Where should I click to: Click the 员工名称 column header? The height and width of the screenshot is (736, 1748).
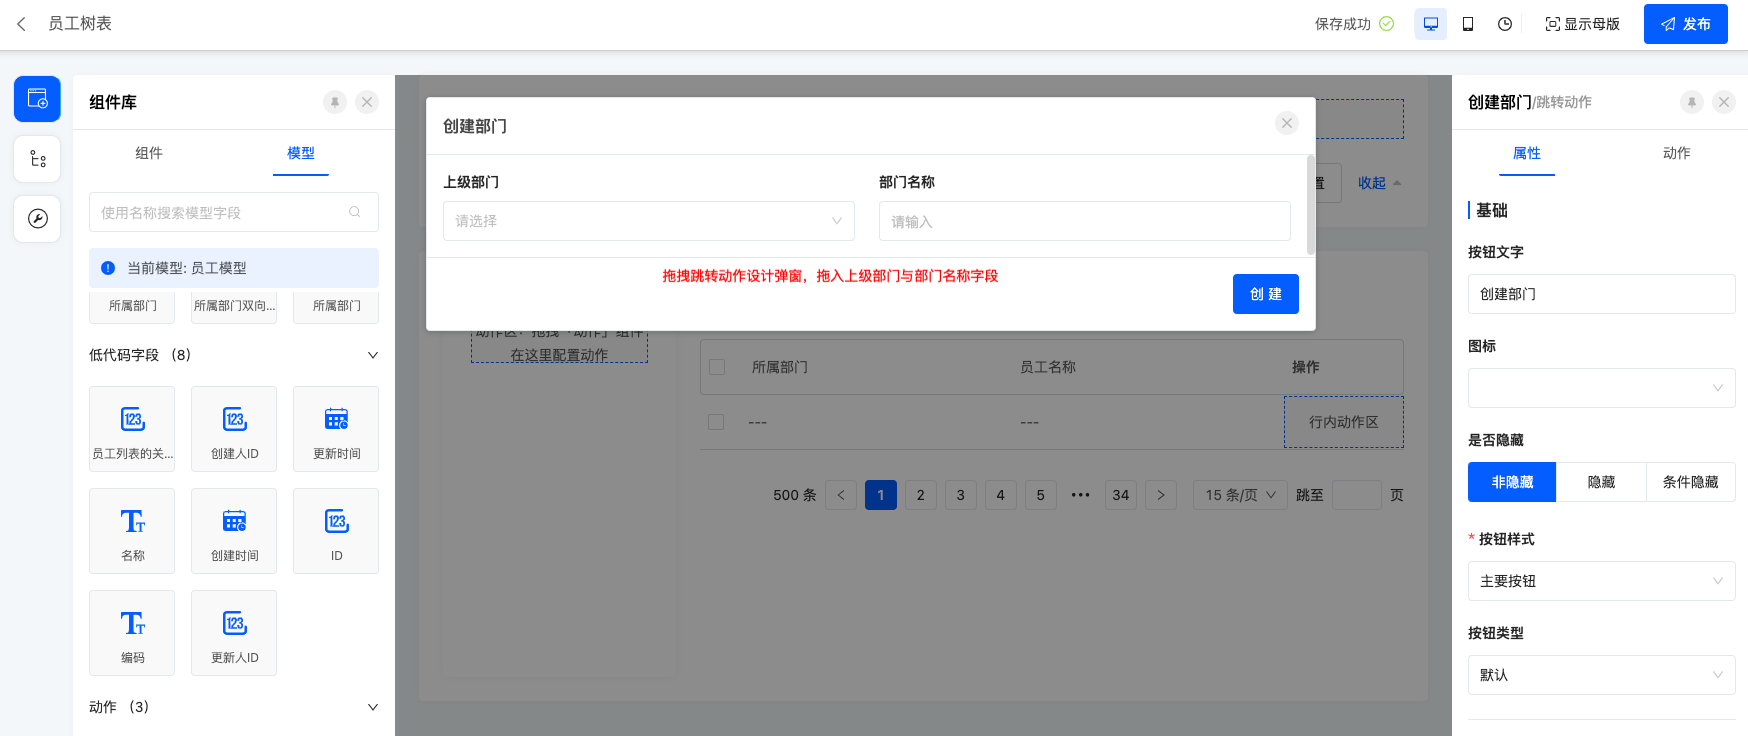coord(1048,367)
